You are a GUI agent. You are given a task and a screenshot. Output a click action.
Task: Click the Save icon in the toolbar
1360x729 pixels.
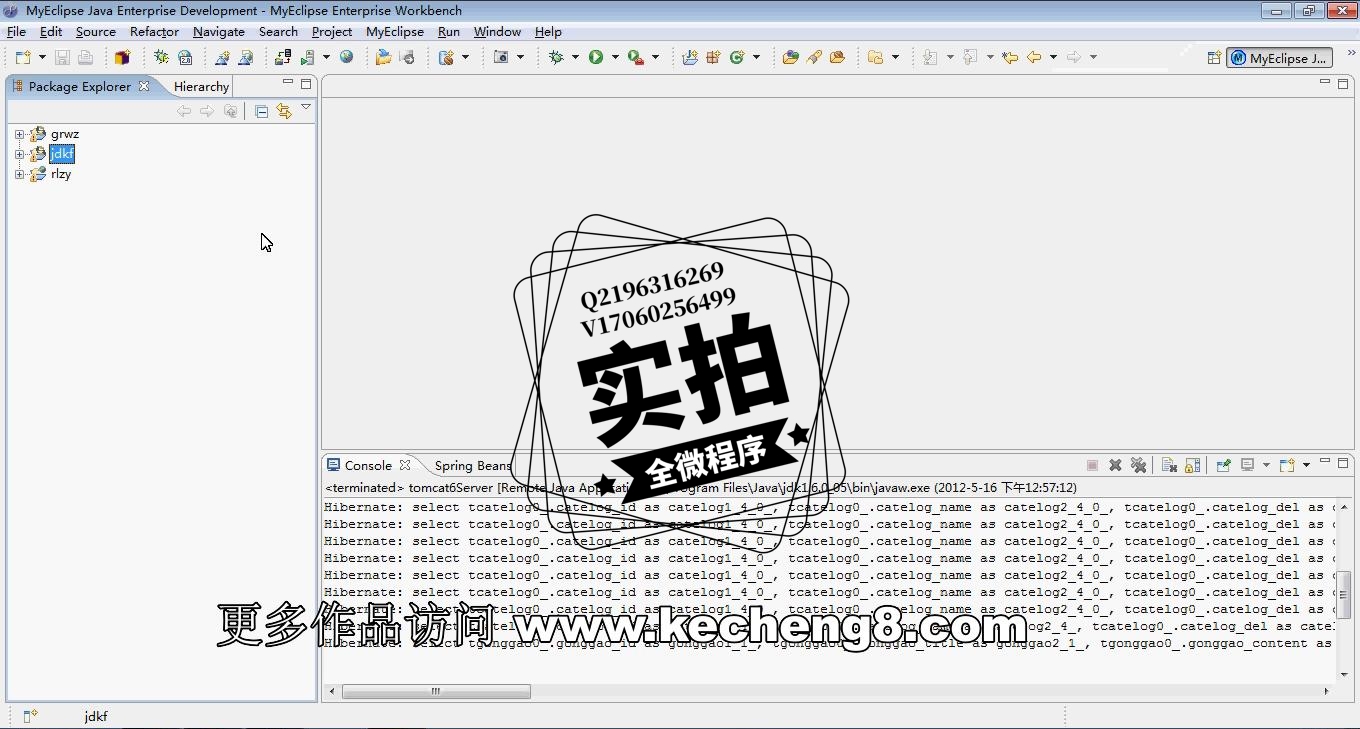click(x=62, y=58)
